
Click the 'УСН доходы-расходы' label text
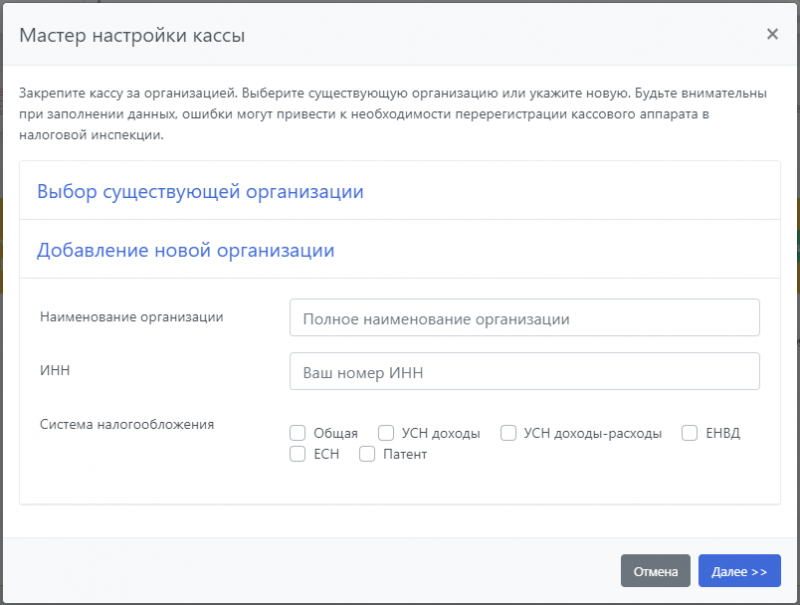pos(592,434)
